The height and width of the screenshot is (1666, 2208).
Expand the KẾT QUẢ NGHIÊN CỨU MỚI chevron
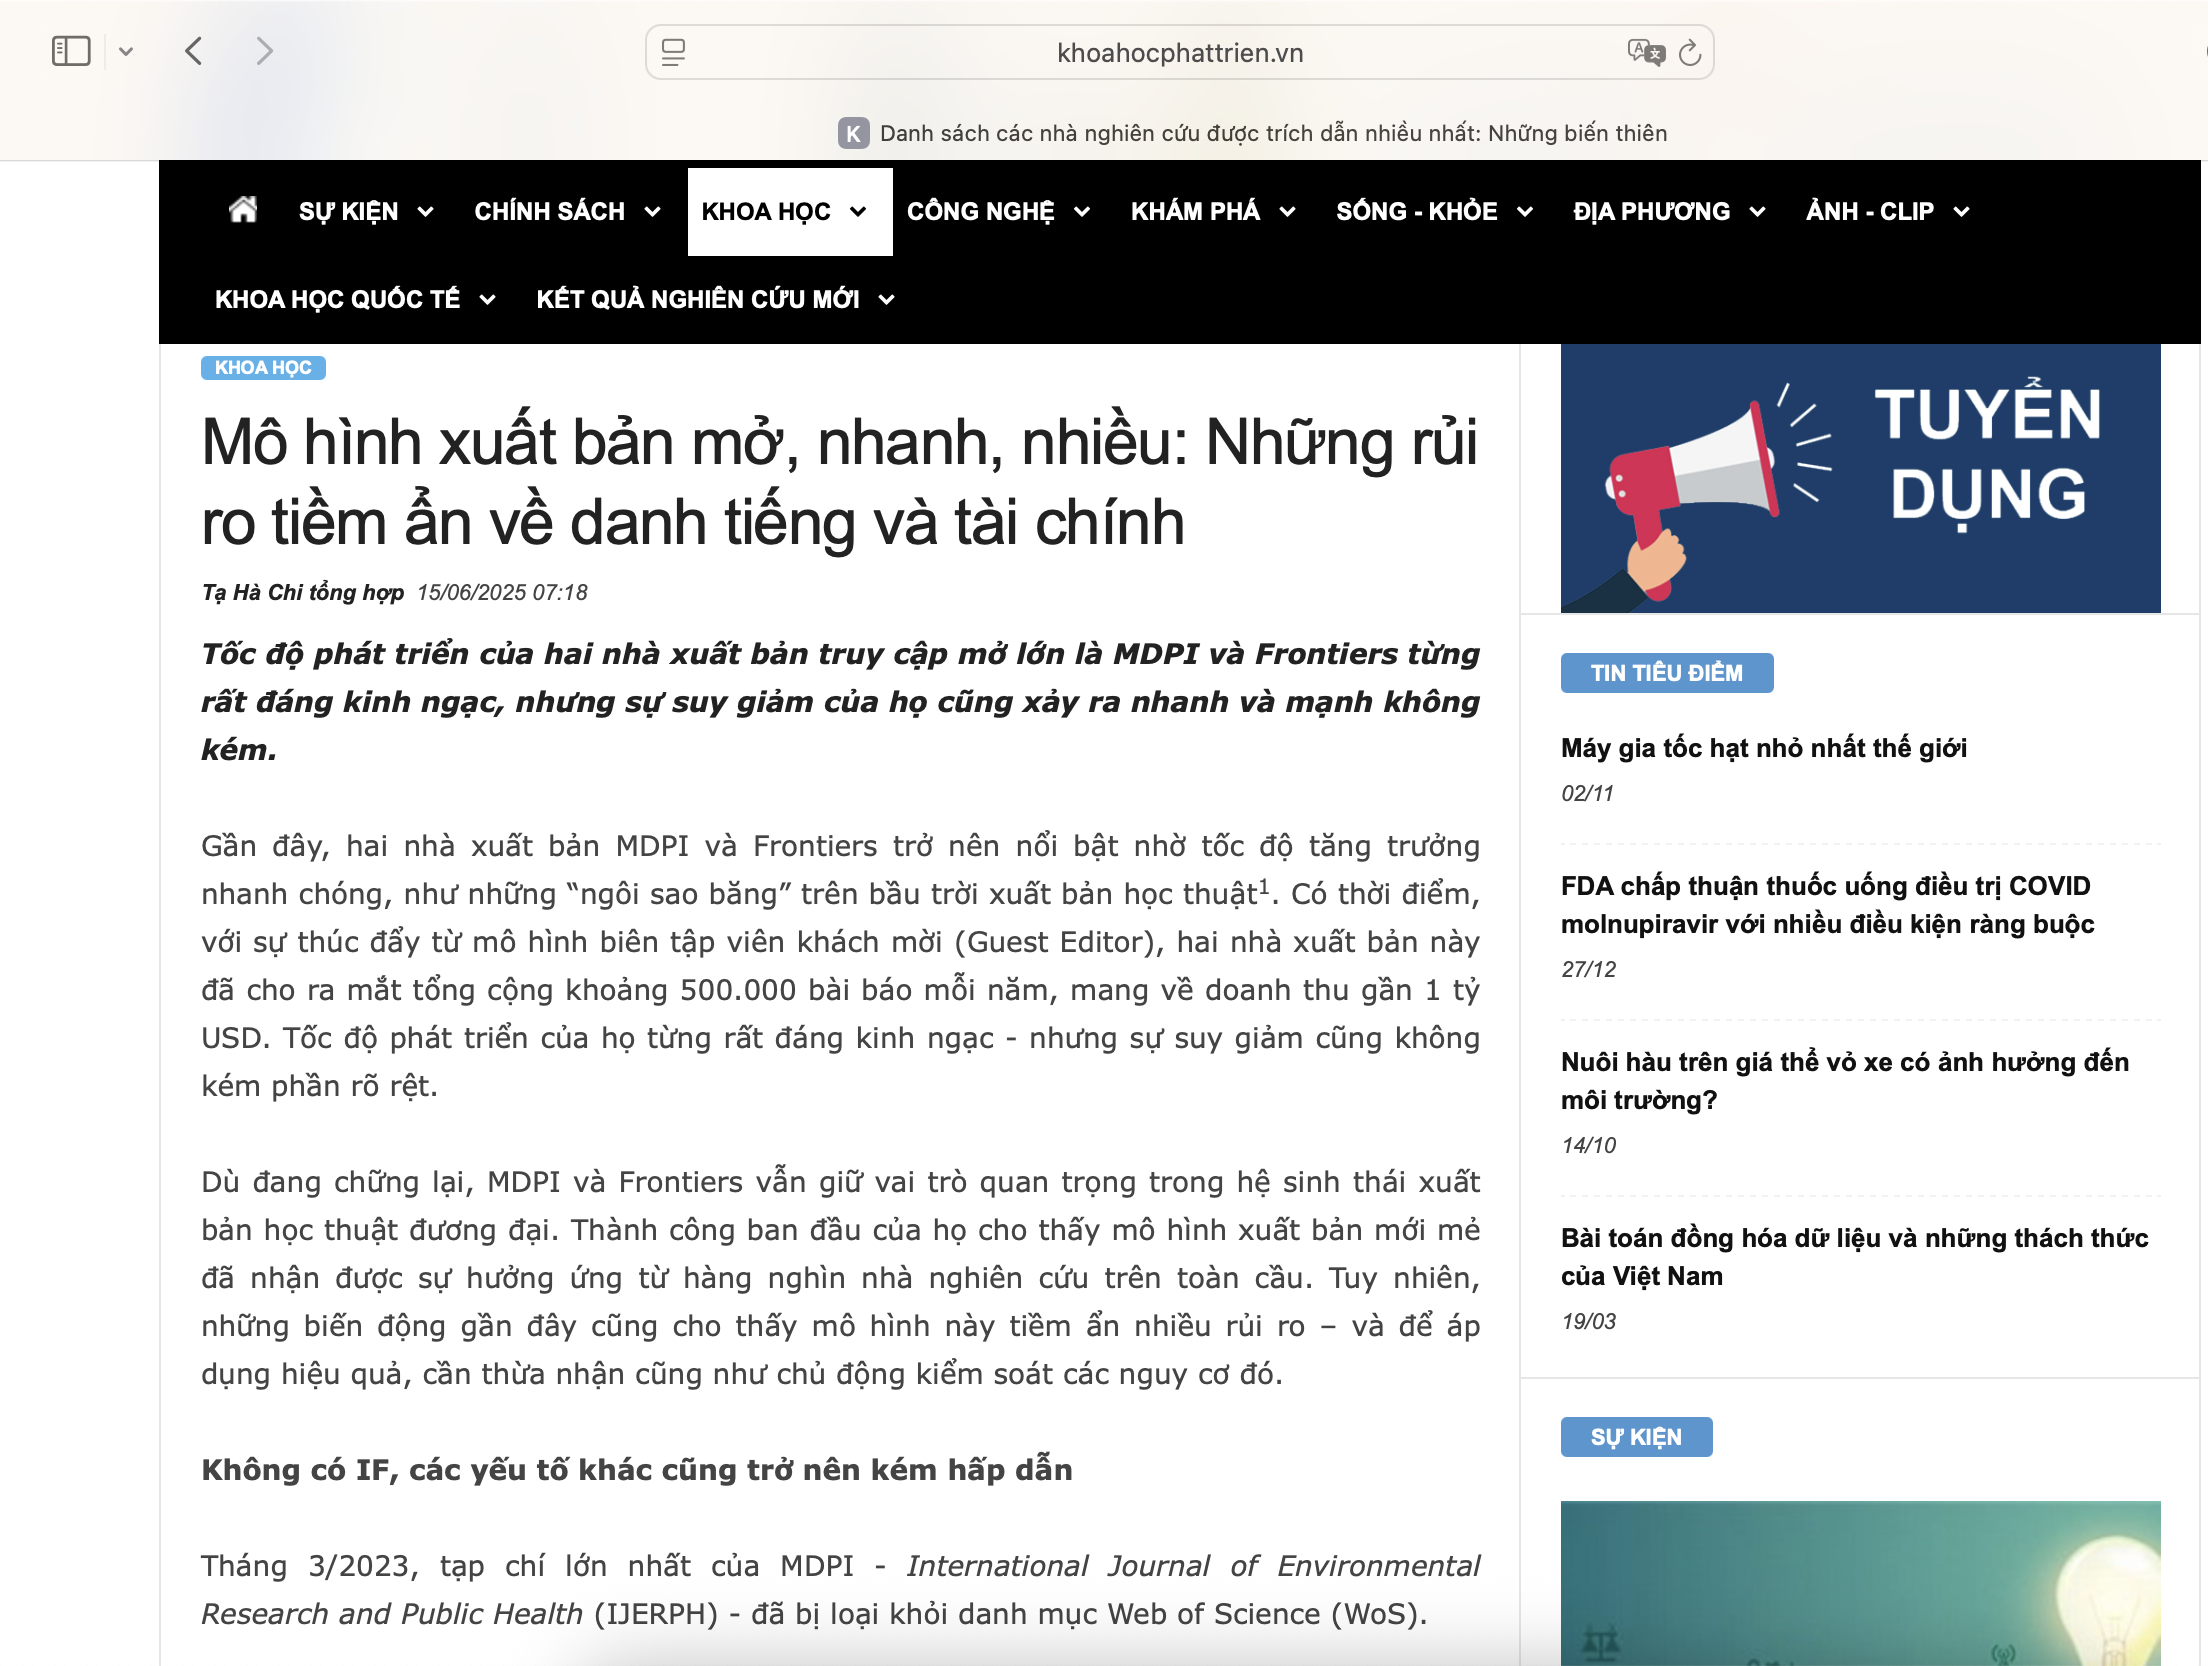(x=886, y=300)
